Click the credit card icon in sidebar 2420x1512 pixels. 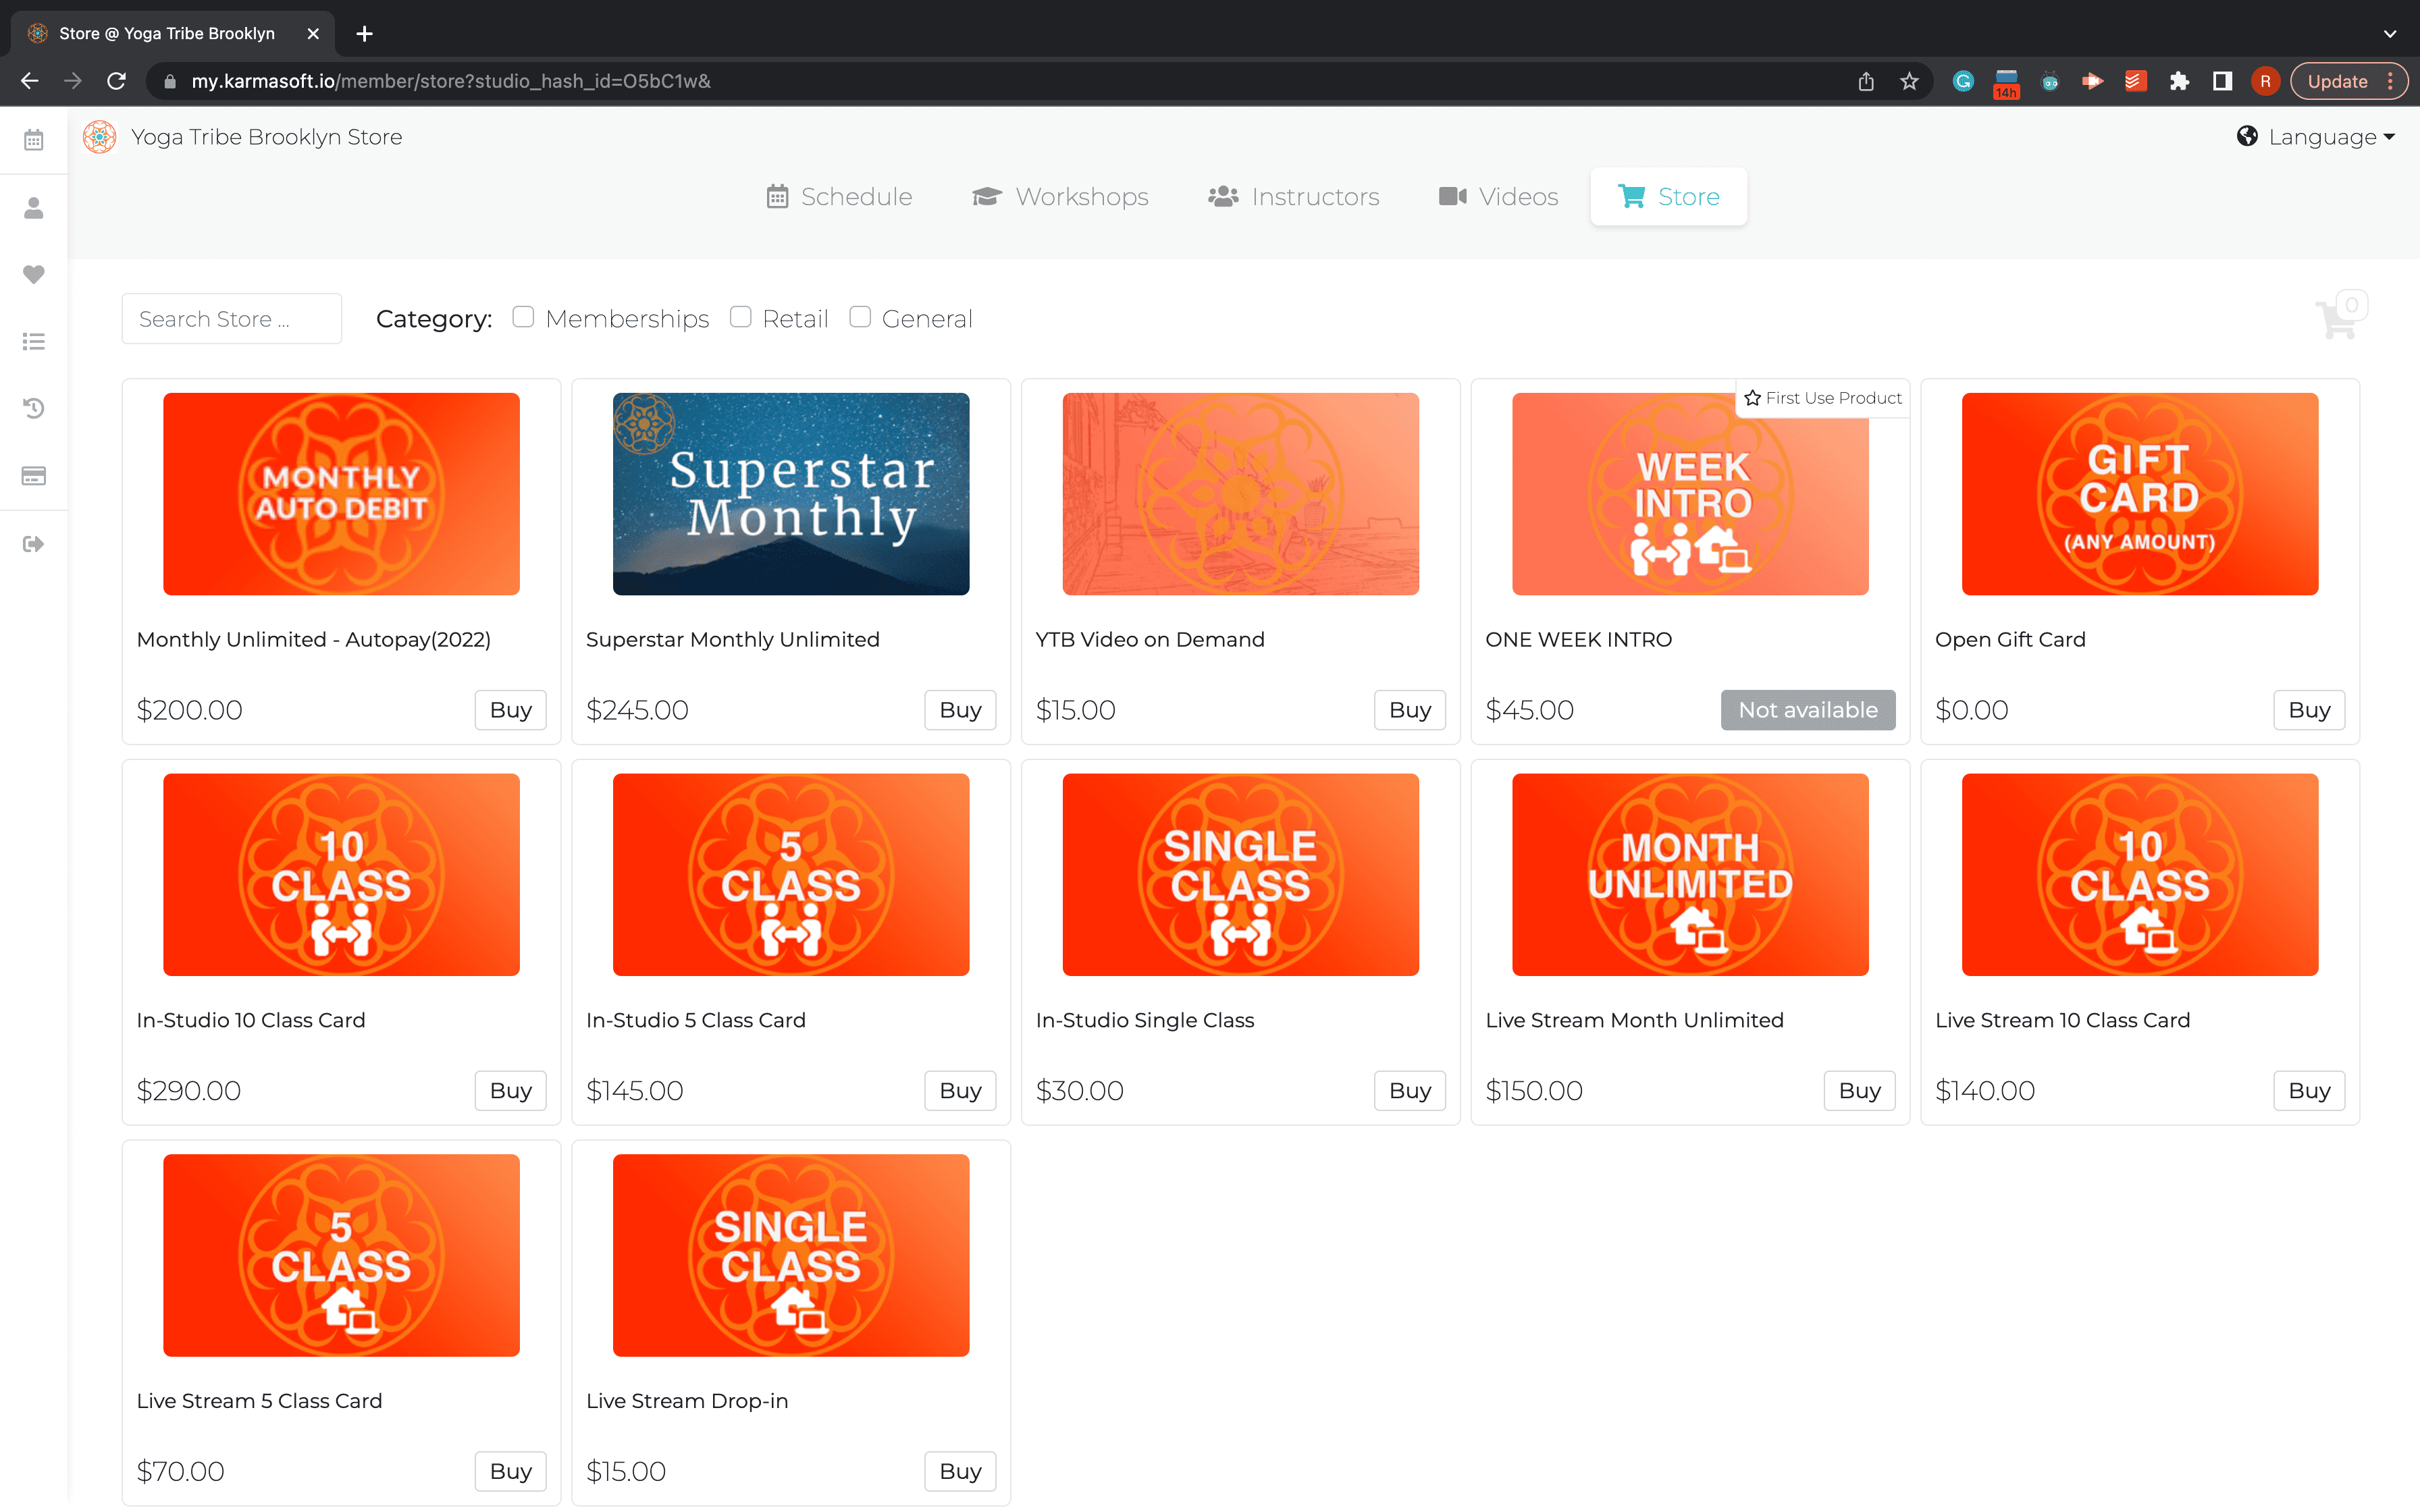coord(34,476)
